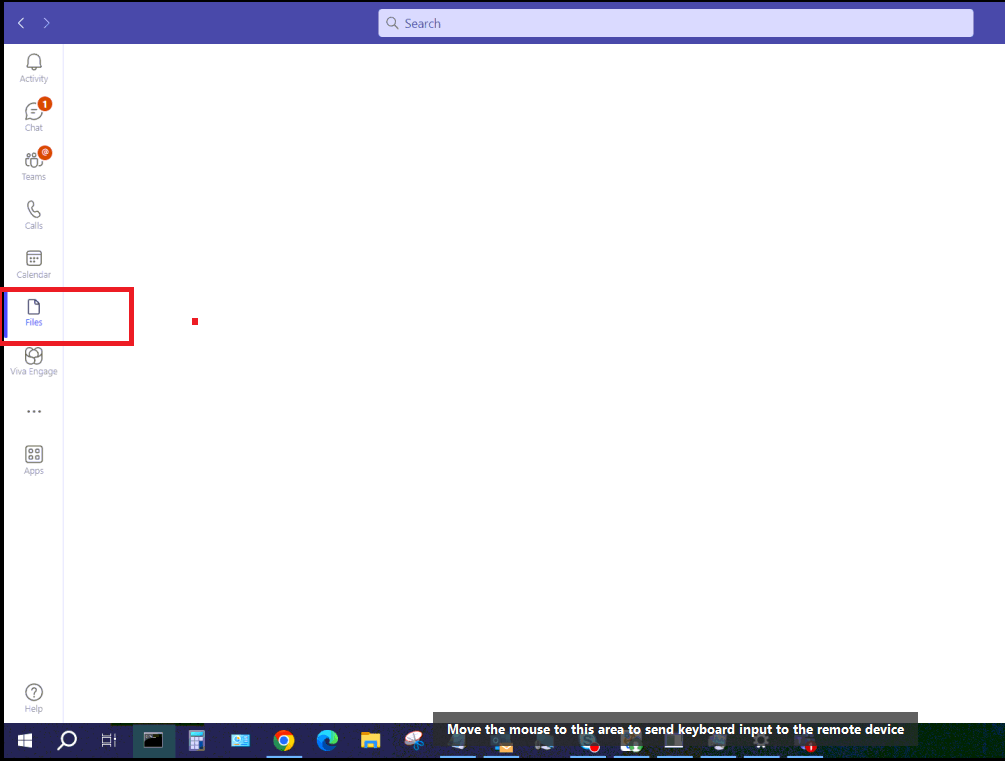
Task: Click into the Teams Search box
Action: coord(676,23)
